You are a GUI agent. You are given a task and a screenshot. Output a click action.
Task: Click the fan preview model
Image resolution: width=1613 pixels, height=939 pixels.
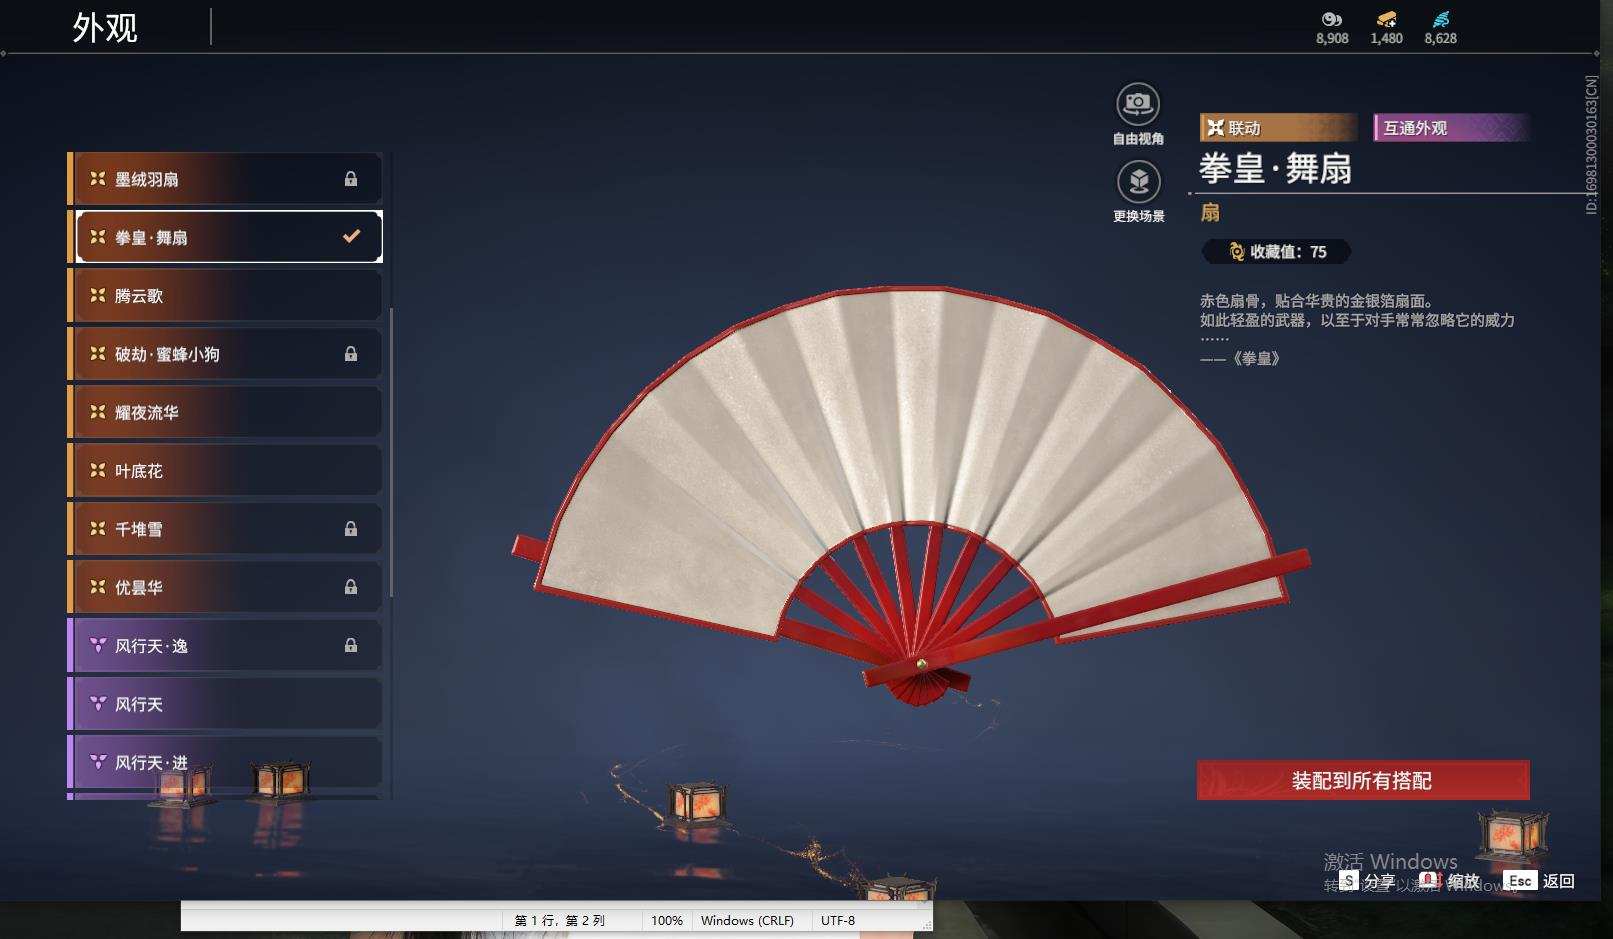click(x=912, y=495)
